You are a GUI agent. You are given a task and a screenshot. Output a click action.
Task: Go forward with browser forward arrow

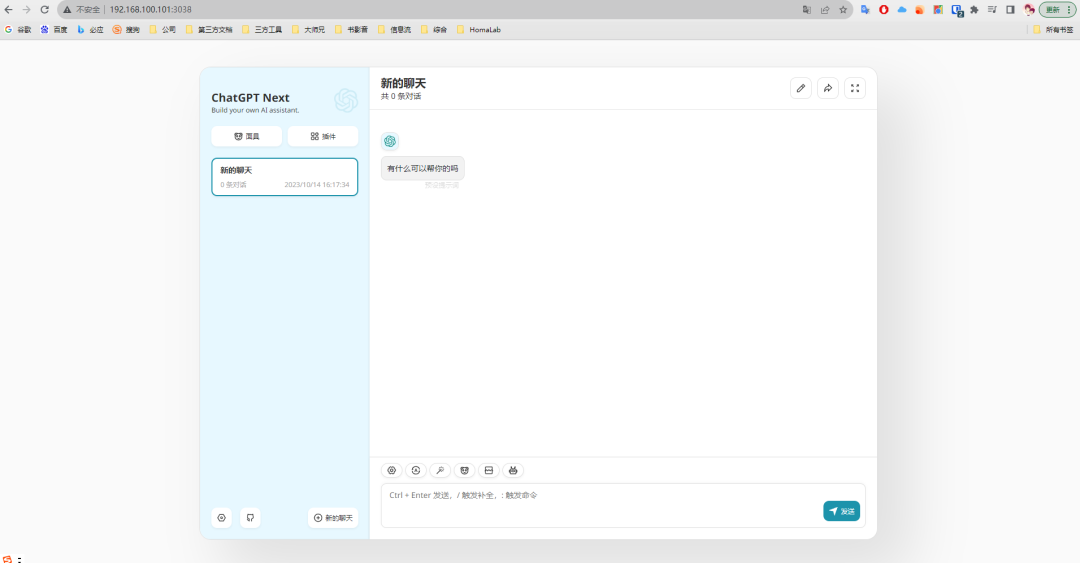click(26, 10)
